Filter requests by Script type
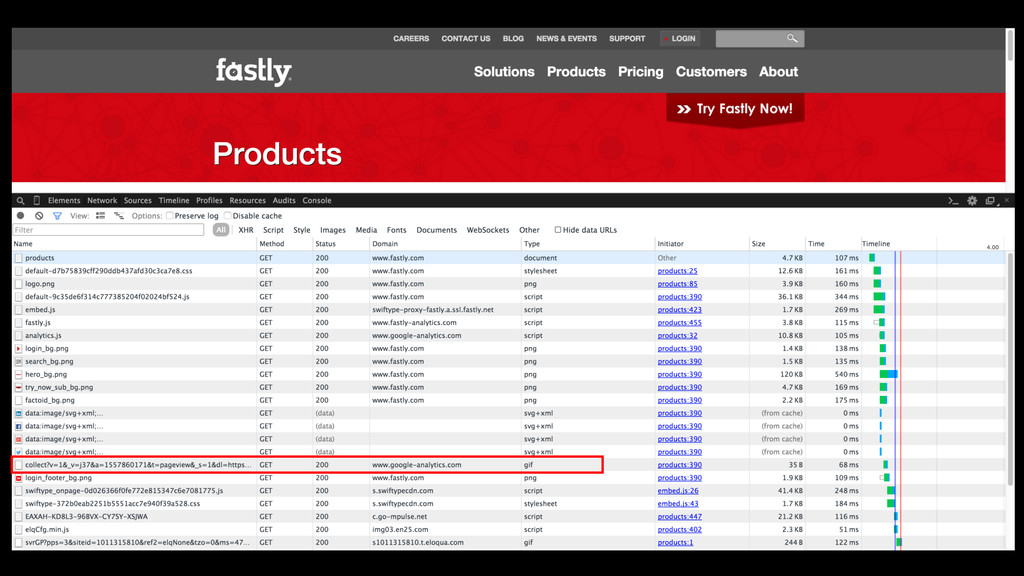 click(273, 230)
